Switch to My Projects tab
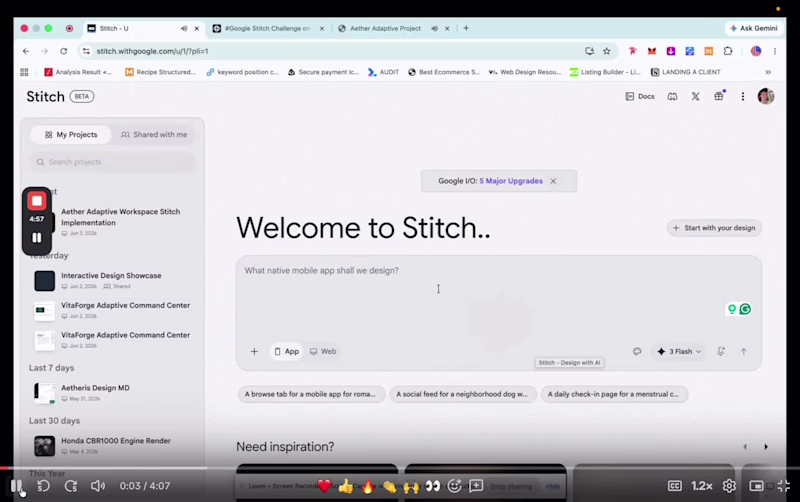 [x=71, y=135]
